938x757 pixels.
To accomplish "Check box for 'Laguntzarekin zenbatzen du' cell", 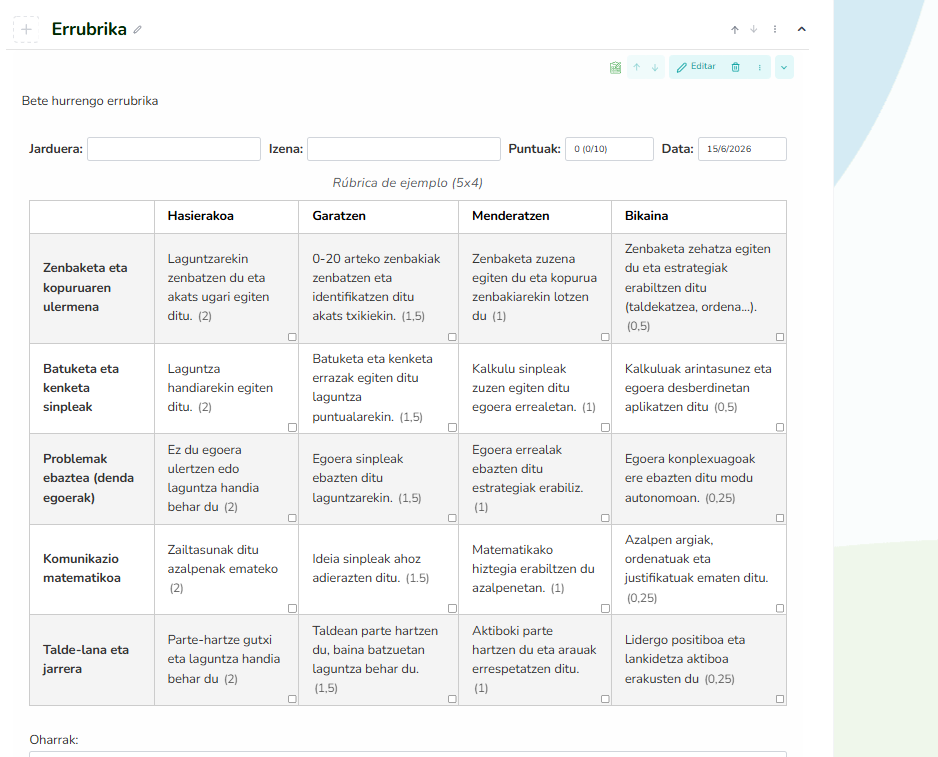I will [x=292, y=337].
